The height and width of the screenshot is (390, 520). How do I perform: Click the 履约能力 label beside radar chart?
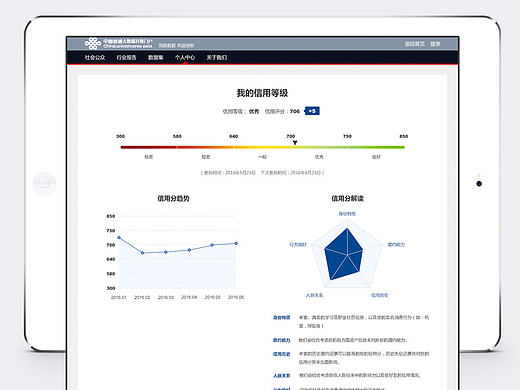pyautogui.click(x=396, y=245)
